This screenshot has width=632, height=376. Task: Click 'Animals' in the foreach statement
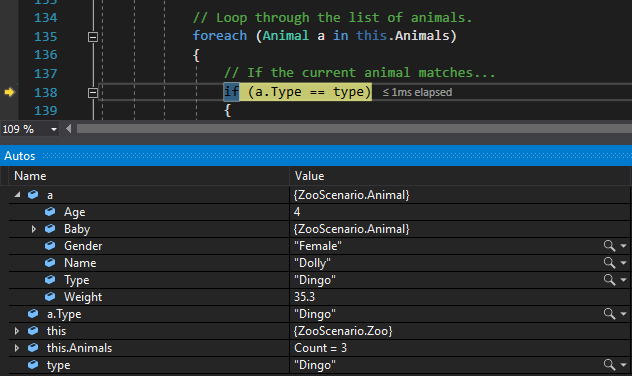click(x=422, y=36)
